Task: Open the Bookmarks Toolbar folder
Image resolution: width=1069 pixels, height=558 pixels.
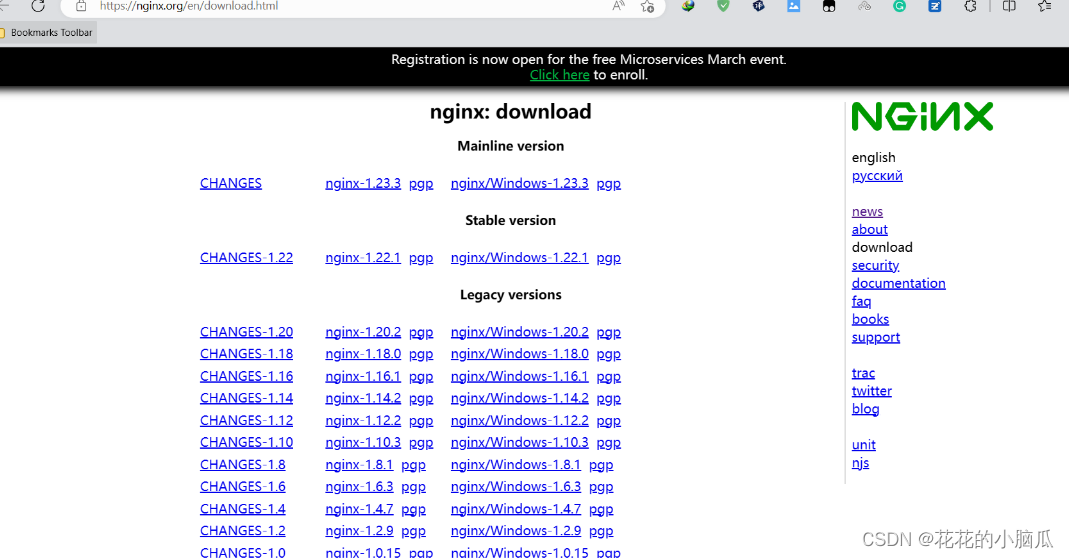Action: (47, 33)
